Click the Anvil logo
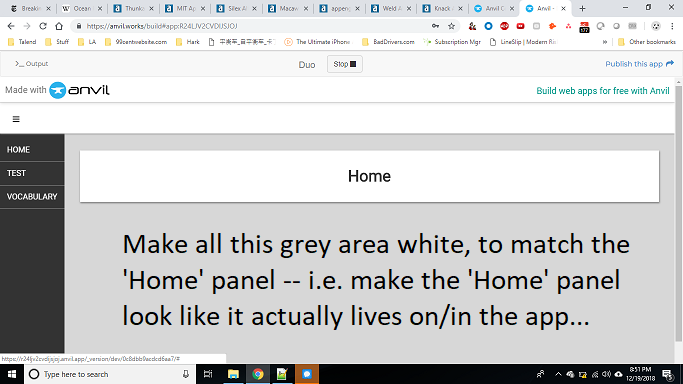Image resolution: width=683 pixels, height=384 pixels. pos(79,90)
